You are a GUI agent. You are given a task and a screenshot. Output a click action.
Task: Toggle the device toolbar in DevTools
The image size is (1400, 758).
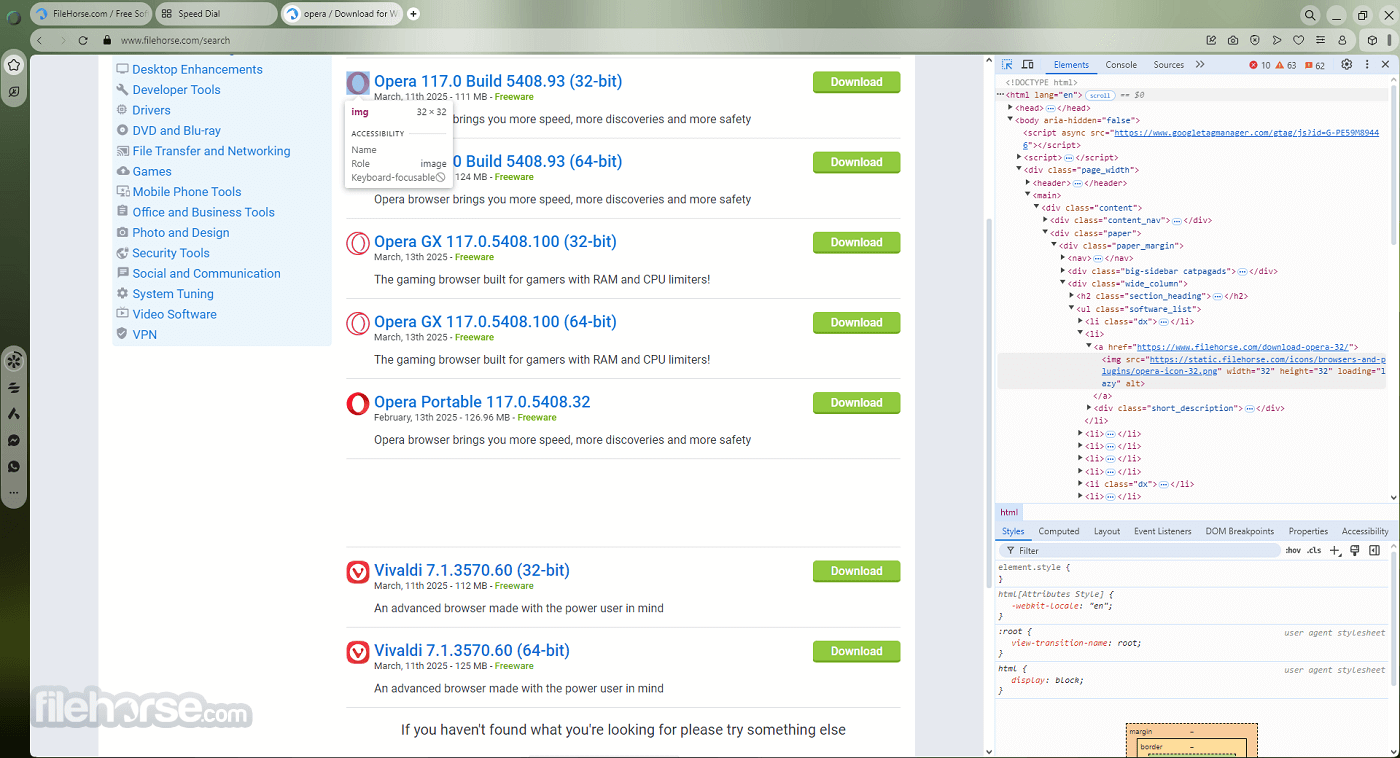1027,65
